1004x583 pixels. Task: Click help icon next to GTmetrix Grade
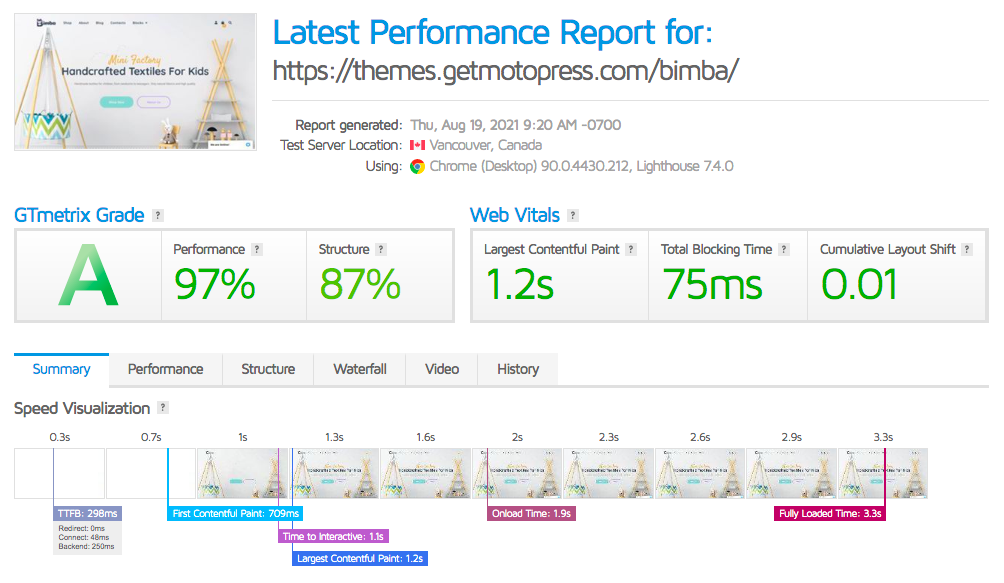(x=158, y=216)
